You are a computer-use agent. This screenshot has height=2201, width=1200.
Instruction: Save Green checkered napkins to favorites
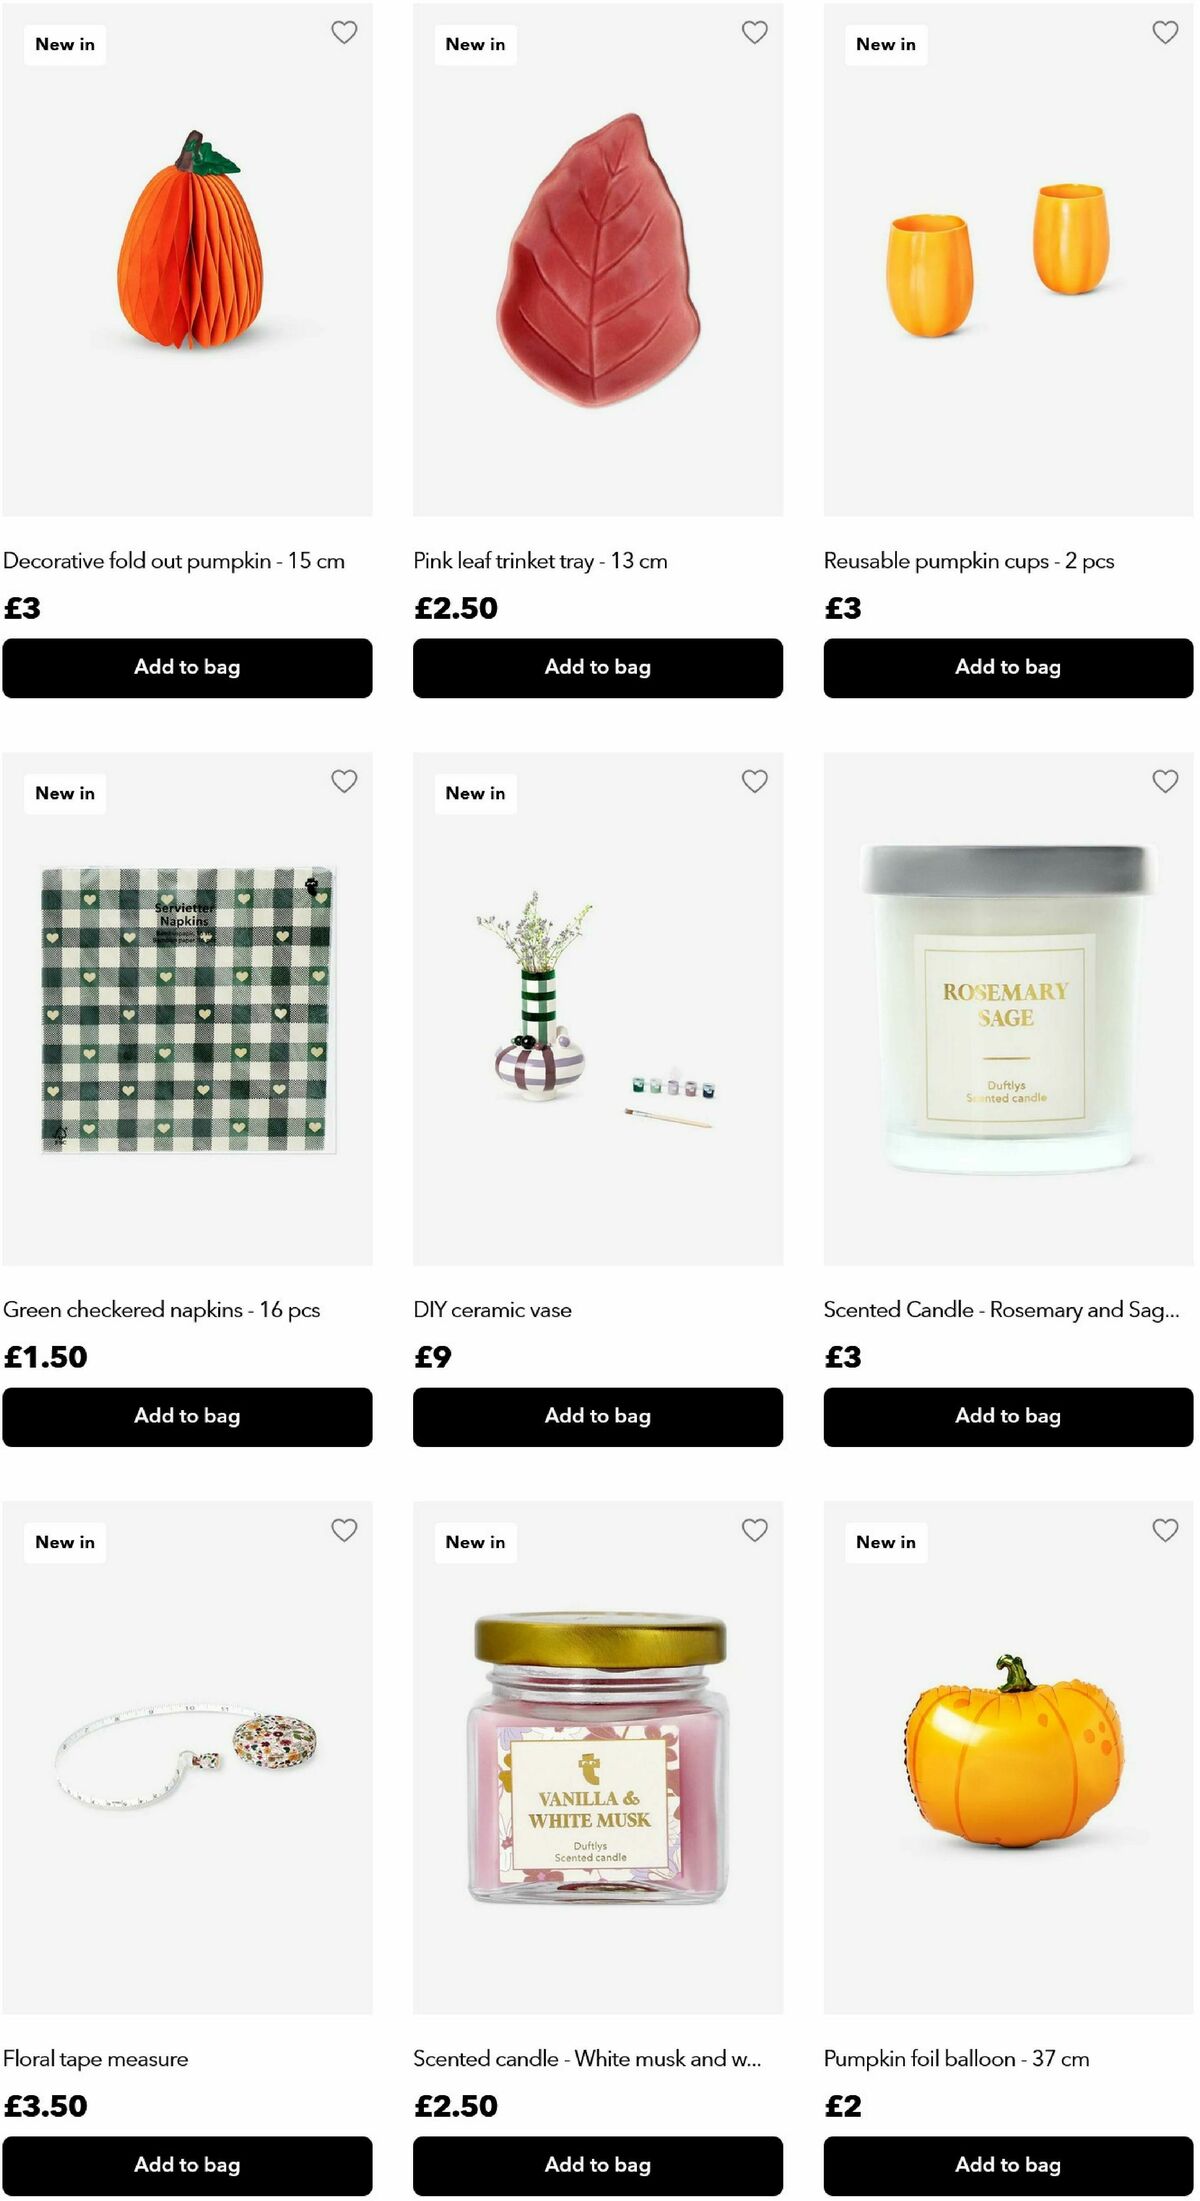point(344,781)
